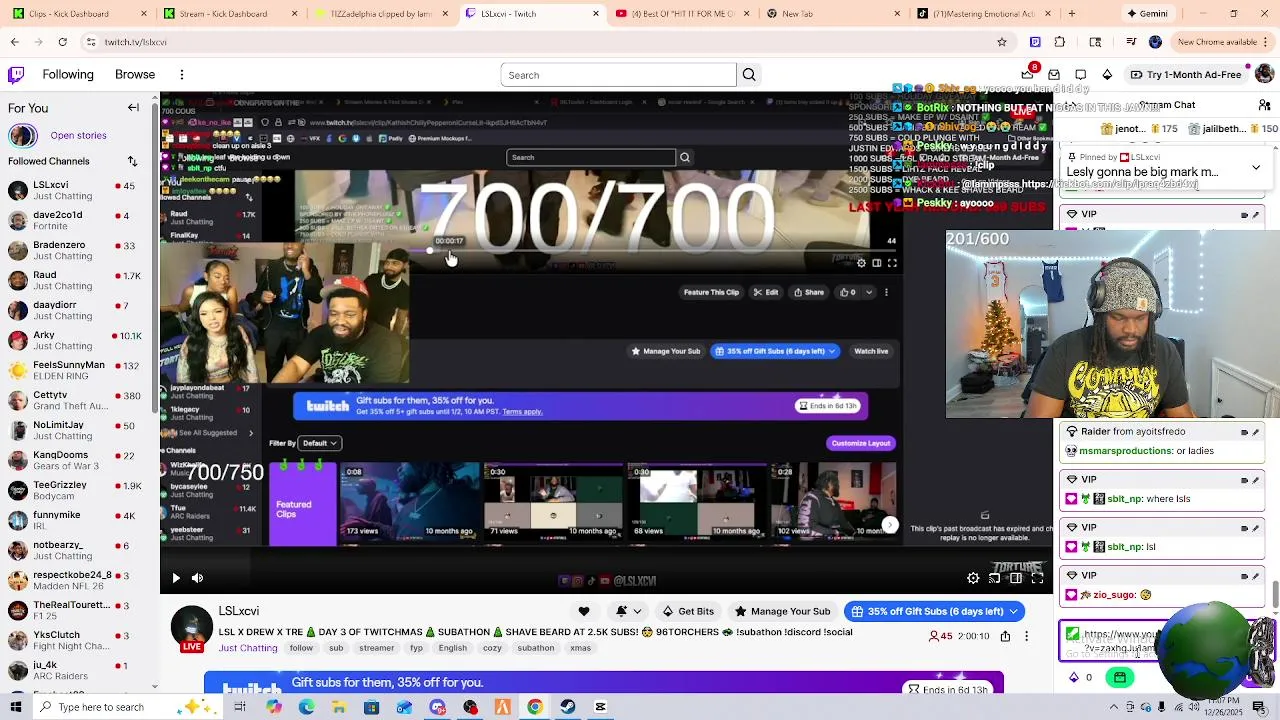This screenshot has width=1280, height=720.
Task: Open the chat points balance icon
Action: [1074, 677]
